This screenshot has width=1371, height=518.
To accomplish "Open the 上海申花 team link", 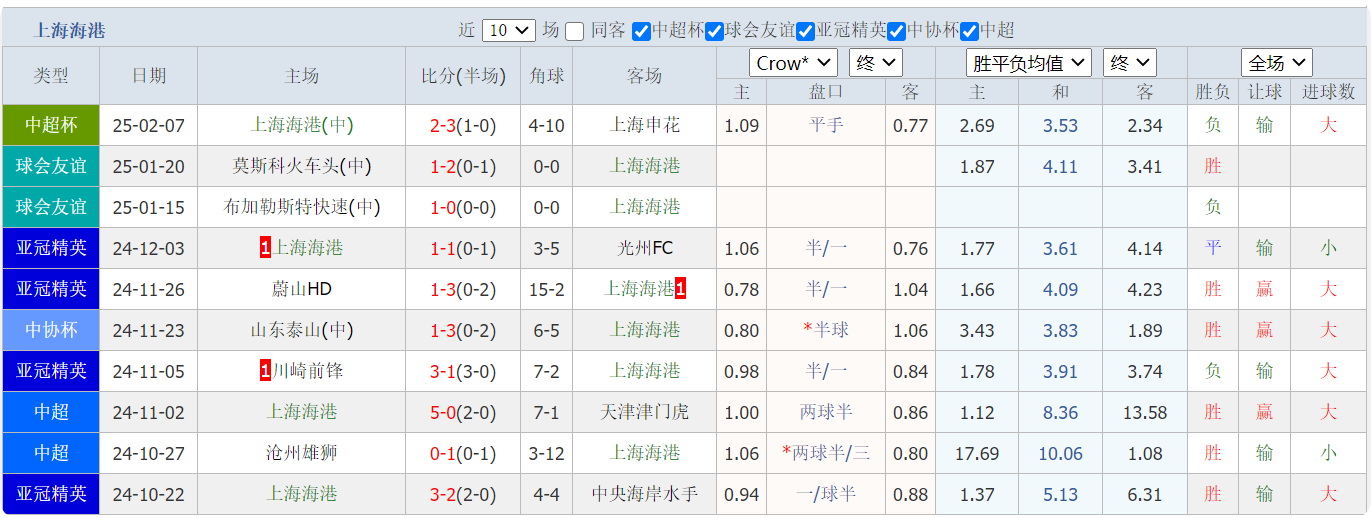I will 645,125.
